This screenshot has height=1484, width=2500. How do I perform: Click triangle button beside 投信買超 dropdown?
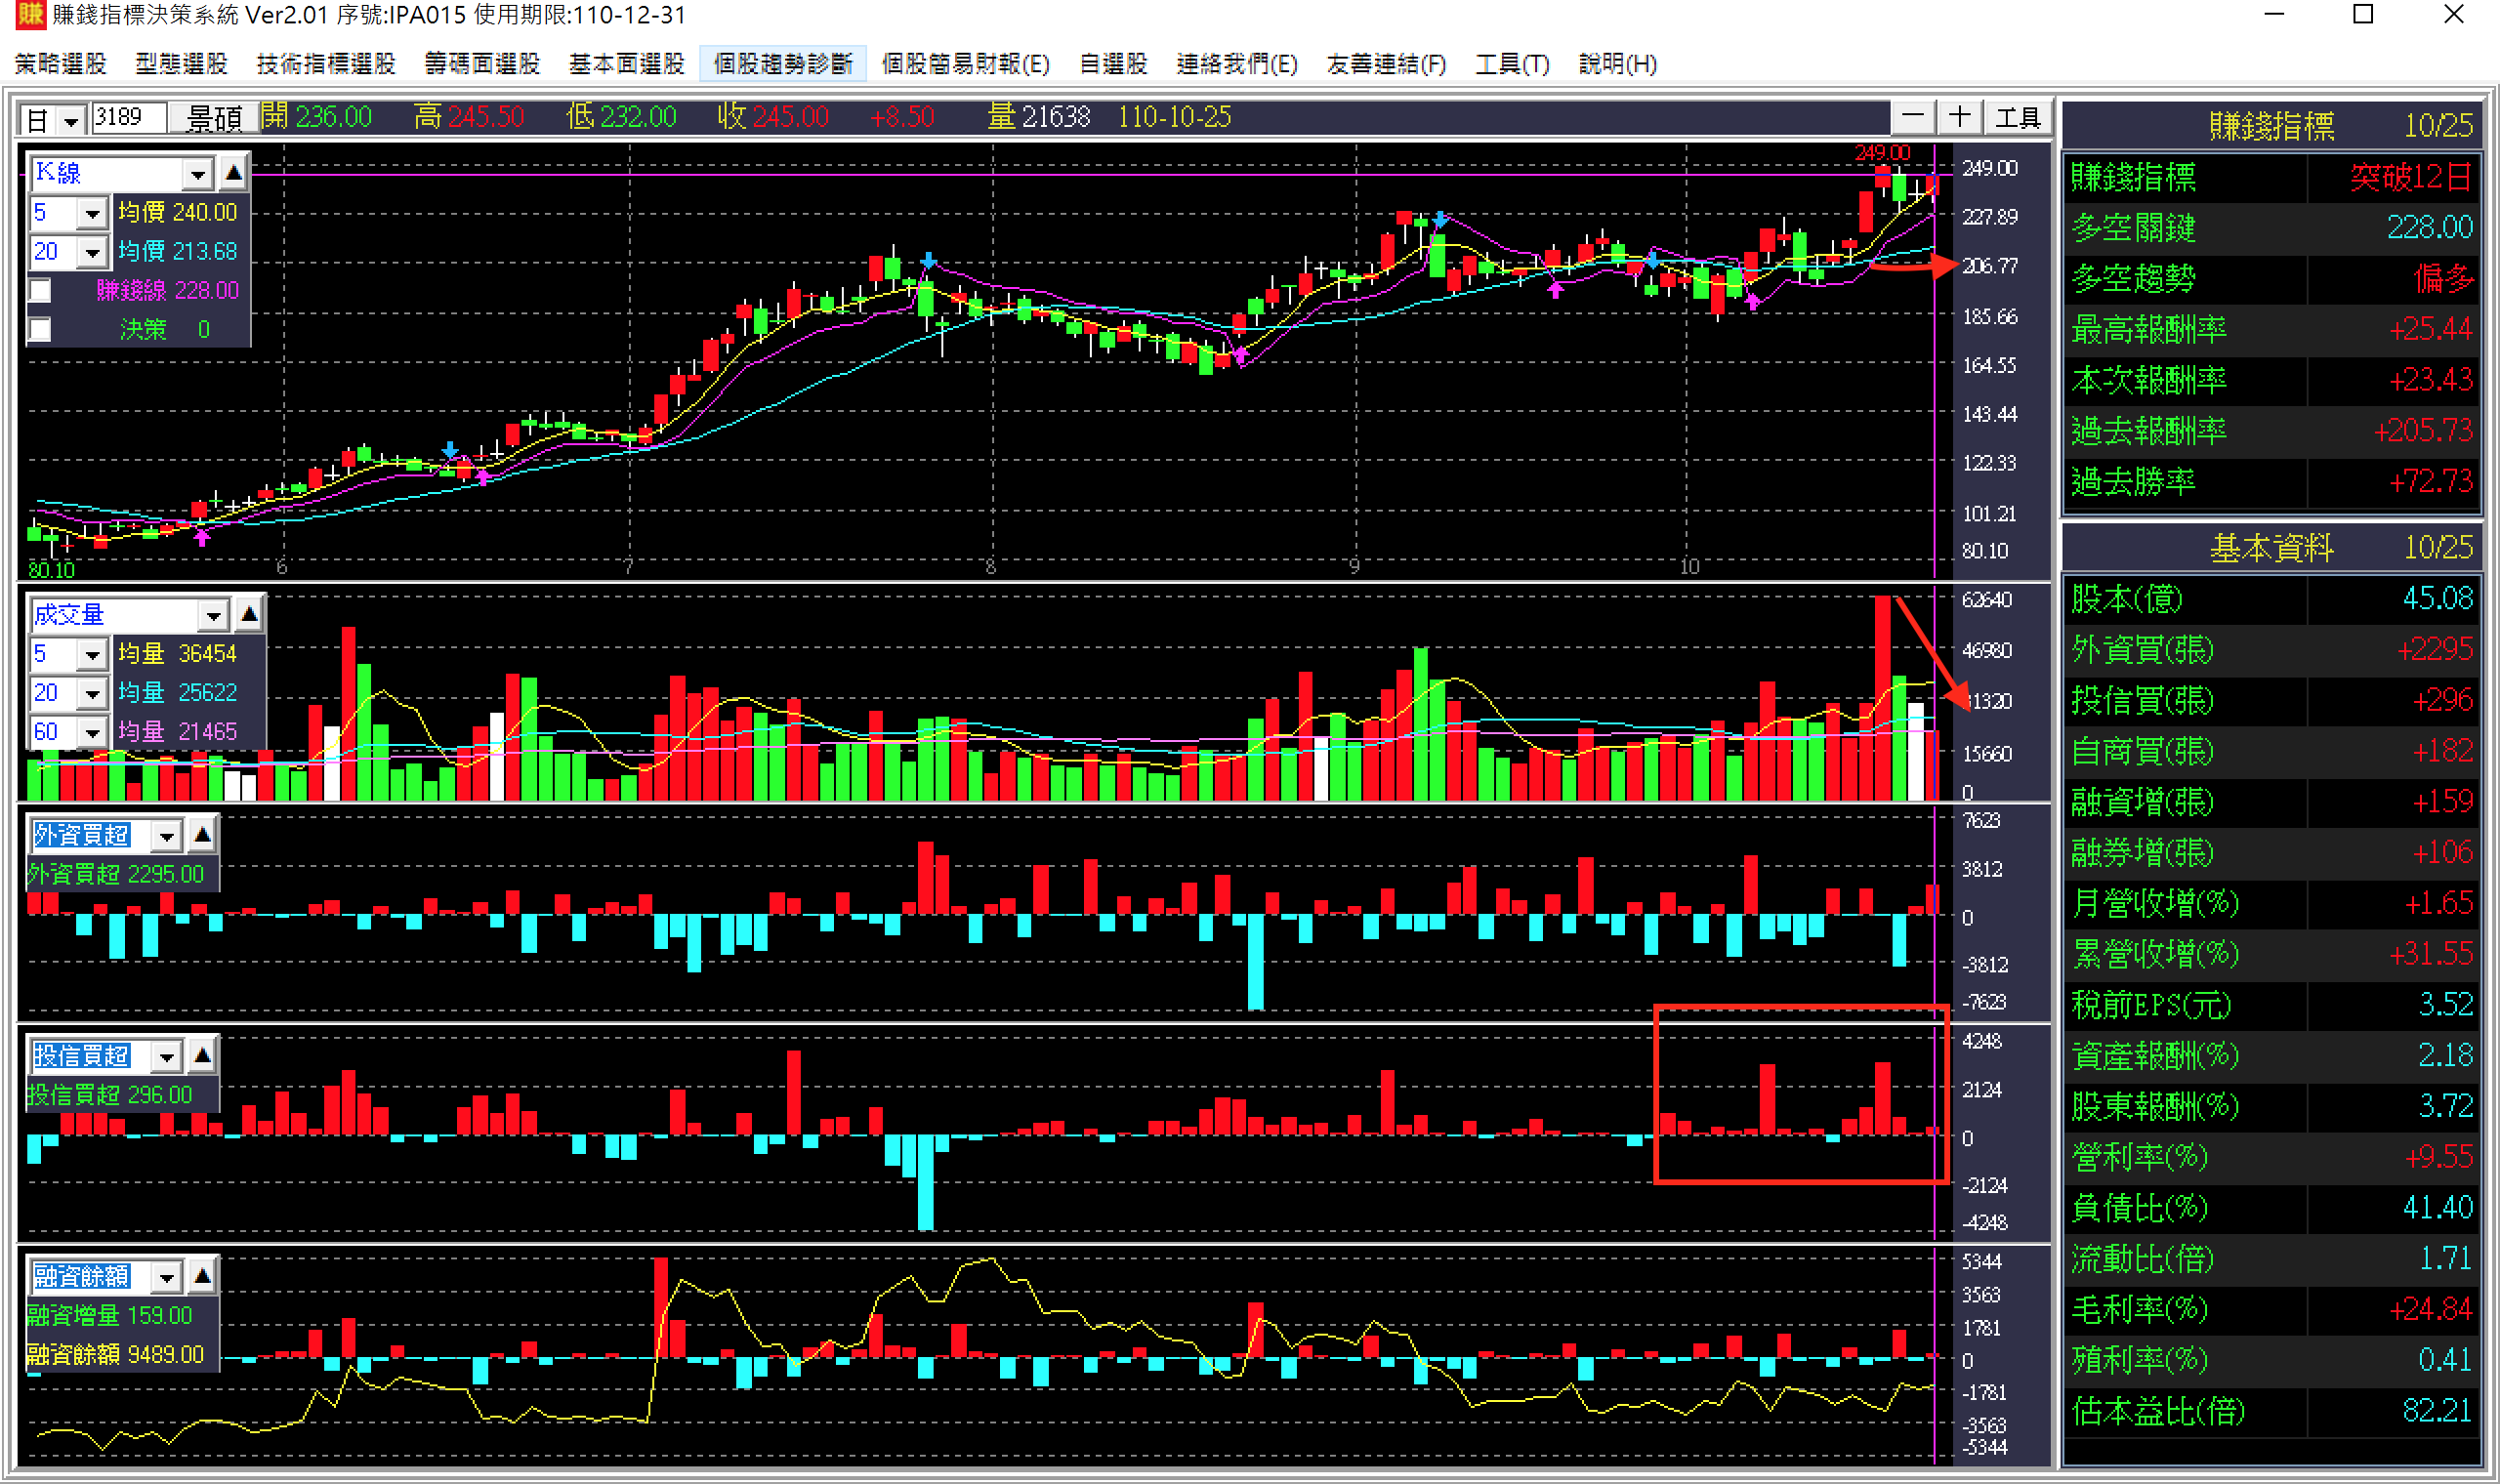point(202,1055)
